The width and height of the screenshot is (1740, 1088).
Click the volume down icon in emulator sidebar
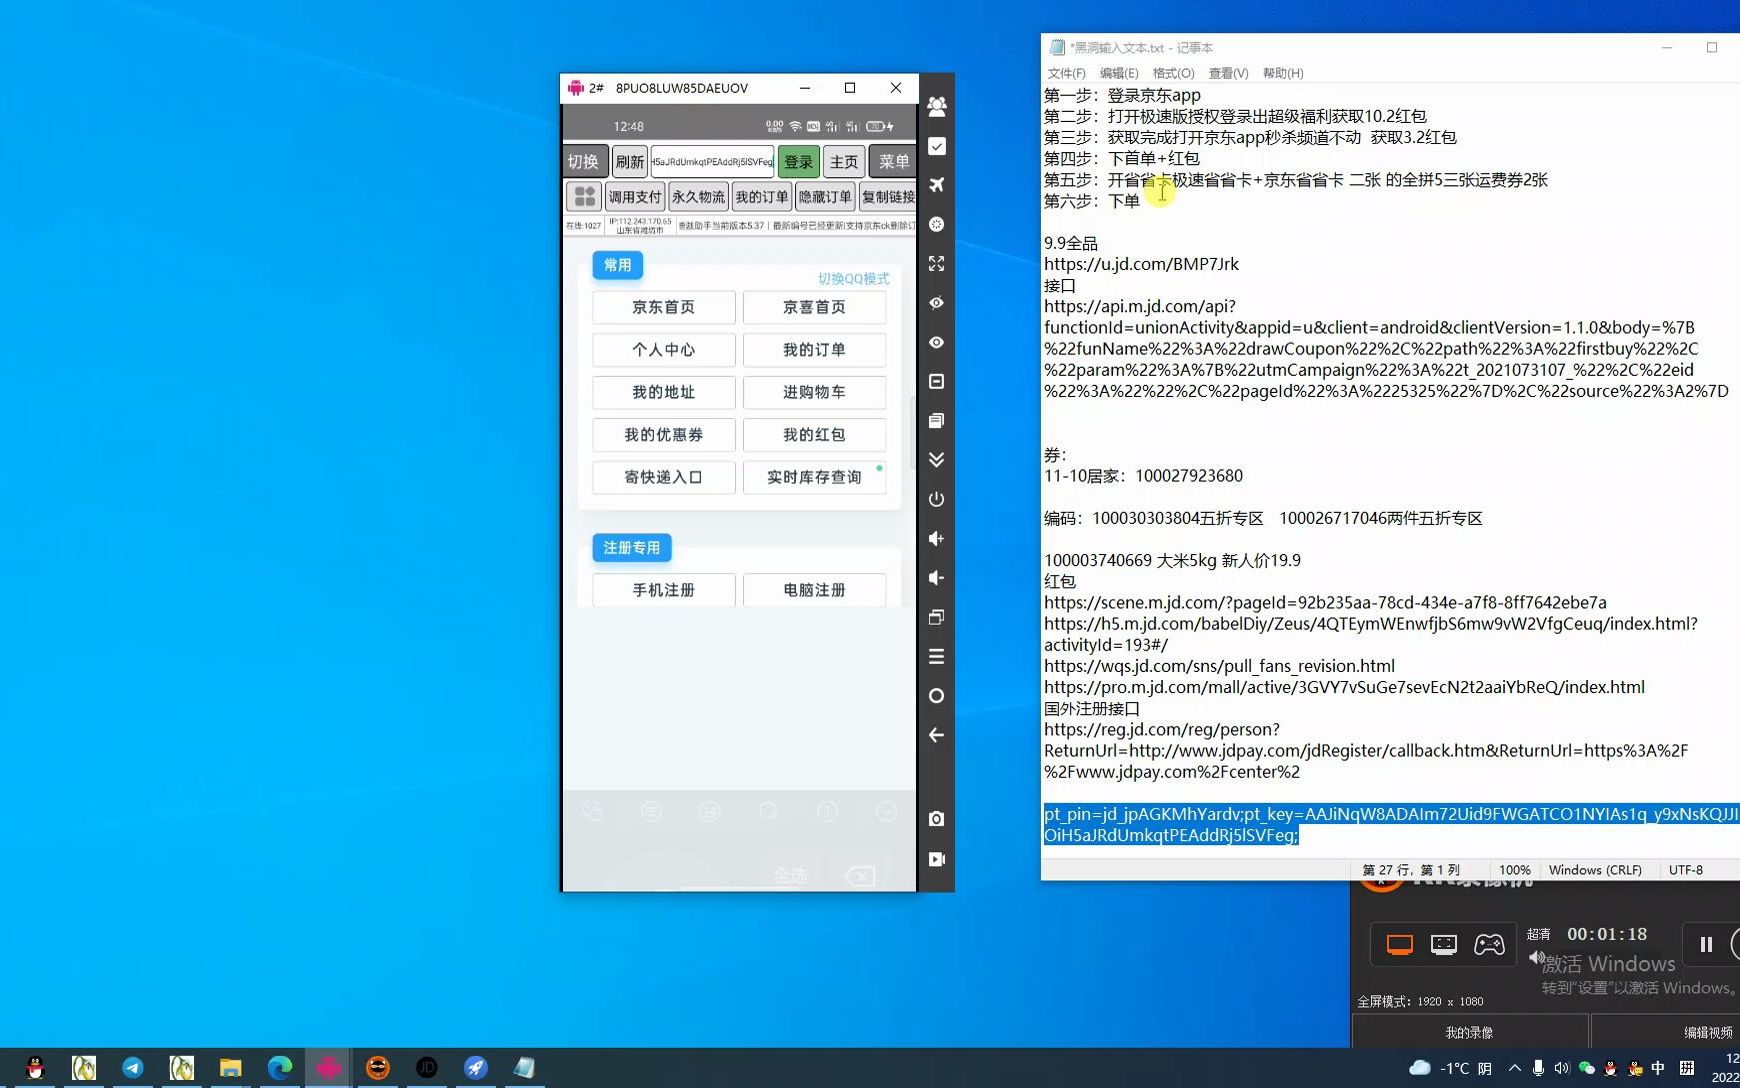pyautogui.click(x=936, y=578)
